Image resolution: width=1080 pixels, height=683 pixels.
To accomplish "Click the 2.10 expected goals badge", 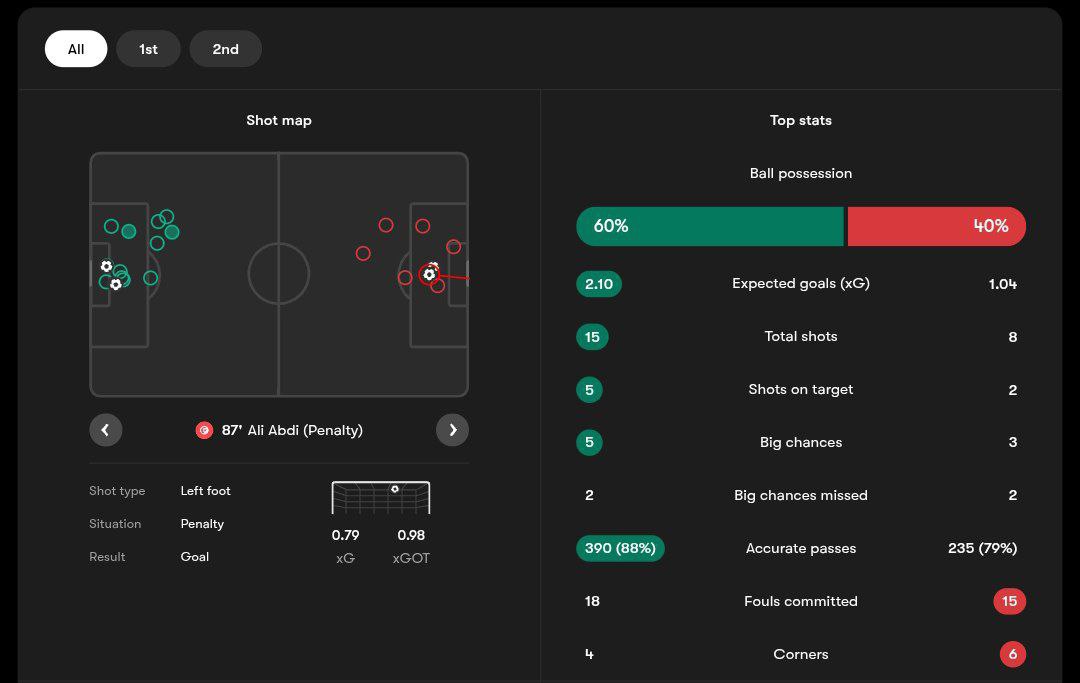I will click(599, 284).
